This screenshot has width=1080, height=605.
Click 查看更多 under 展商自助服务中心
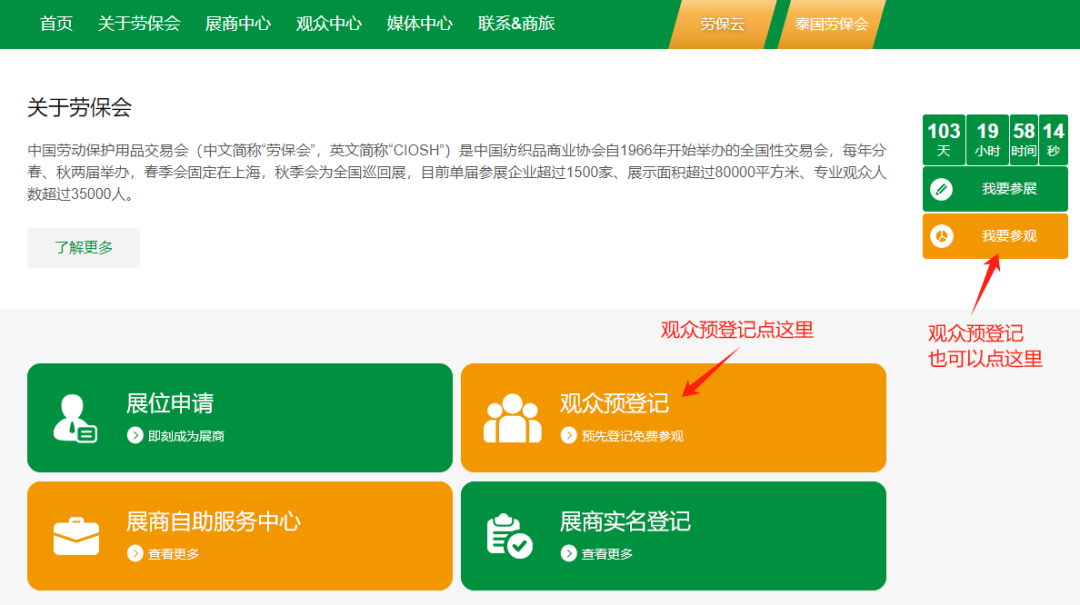(174, 554)
